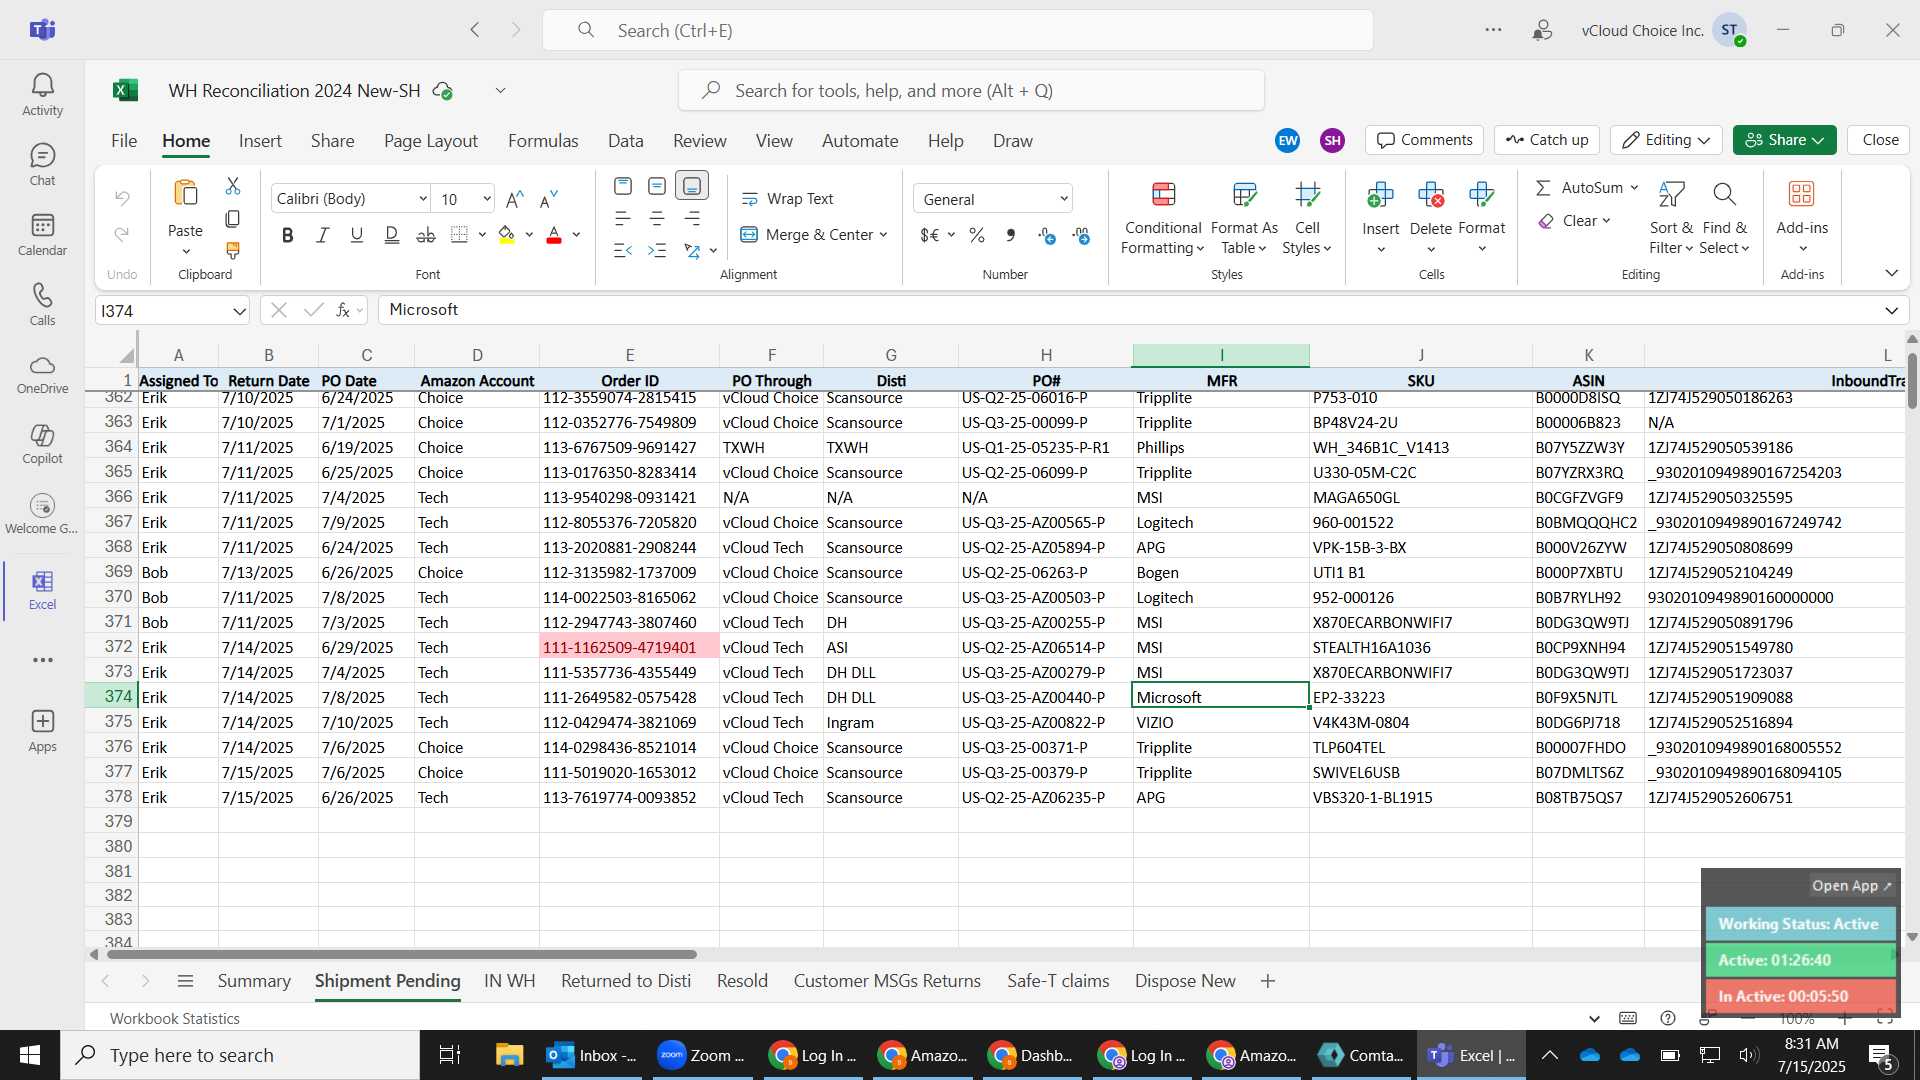Center-align text horizontally

[657, 218]
